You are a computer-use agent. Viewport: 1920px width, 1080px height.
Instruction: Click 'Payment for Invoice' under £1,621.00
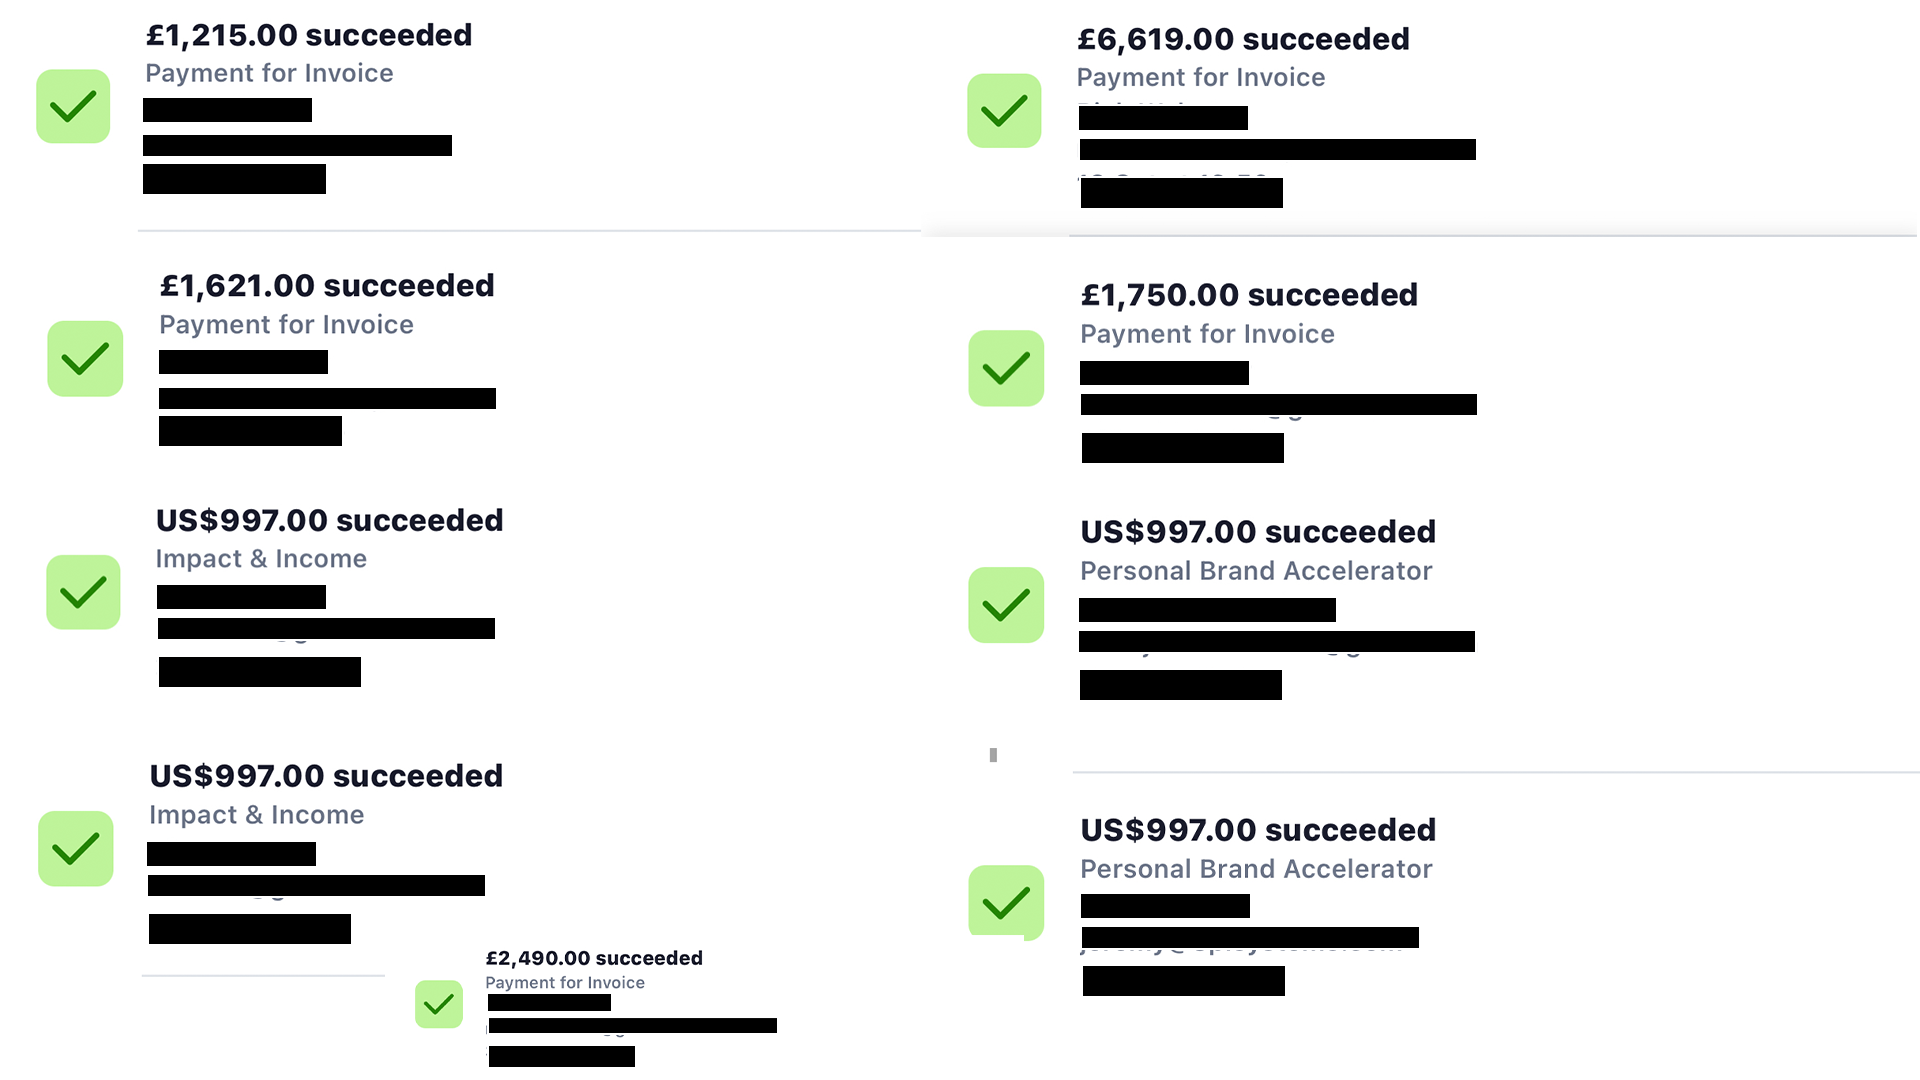(x=286, y=325)
